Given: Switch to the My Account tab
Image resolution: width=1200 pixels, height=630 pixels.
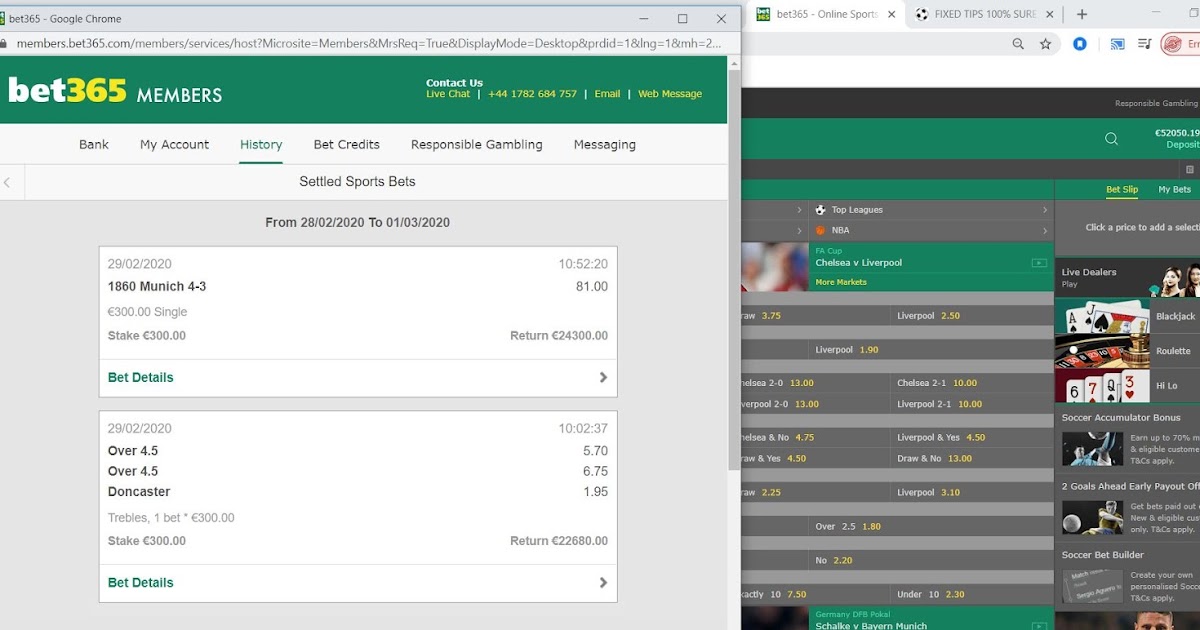Looking at the screenshot, I should (x=174, y=144).
